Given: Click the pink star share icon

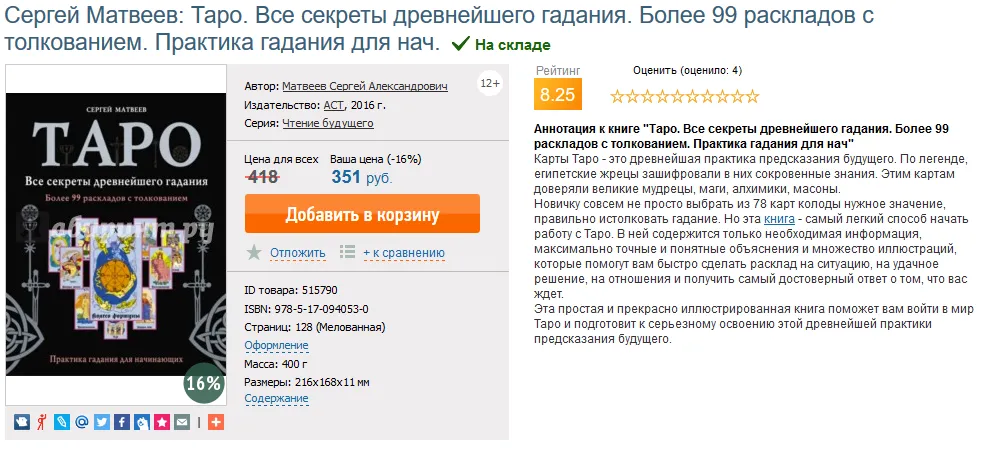Looking at the screenshot, I should pos(162,422).
